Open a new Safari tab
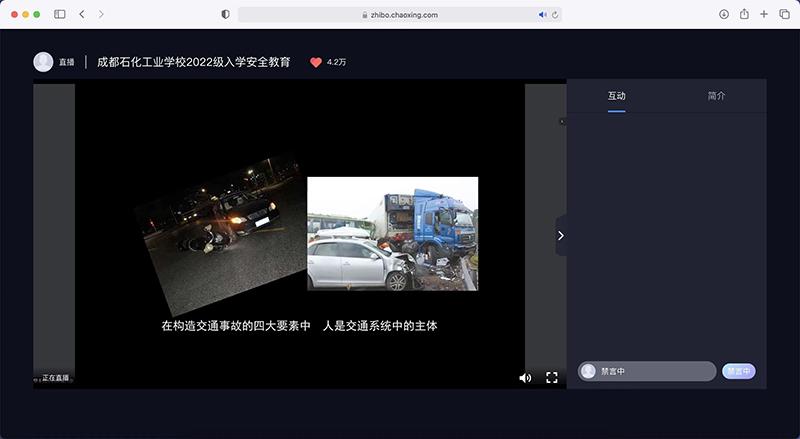Image resolution: width=800 pixels, height=439 pixels. pyautogui.click(x=764, y=14)
